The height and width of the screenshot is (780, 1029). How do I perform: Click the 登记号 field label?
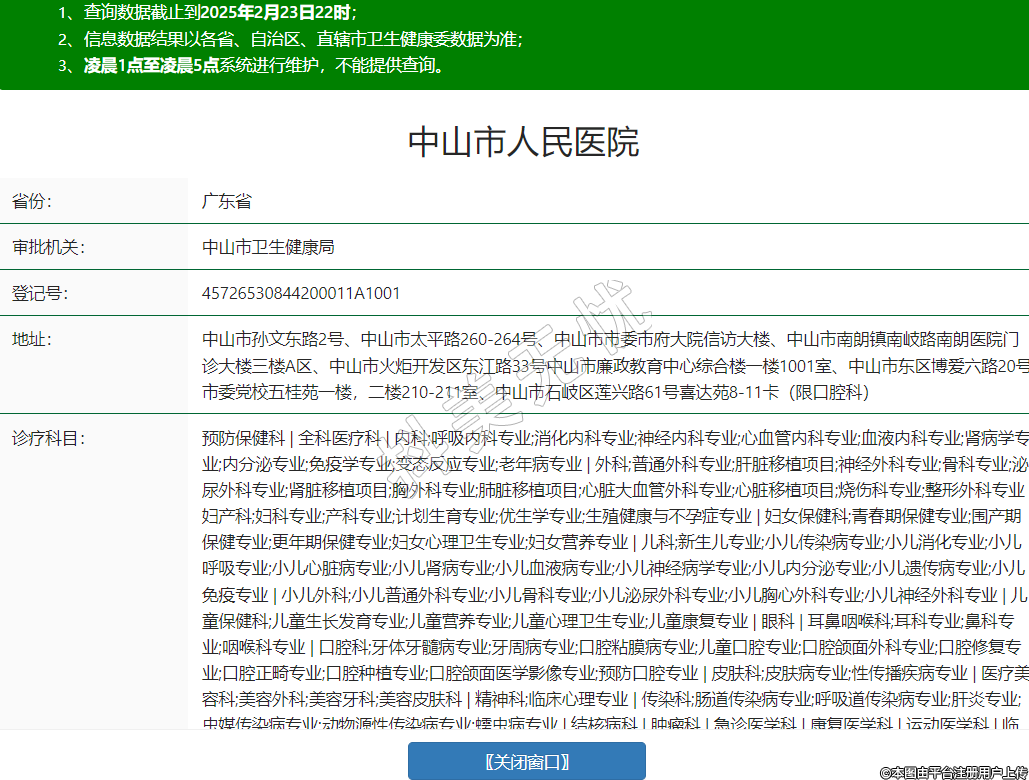pyautogui.click(x=40, y=293)
